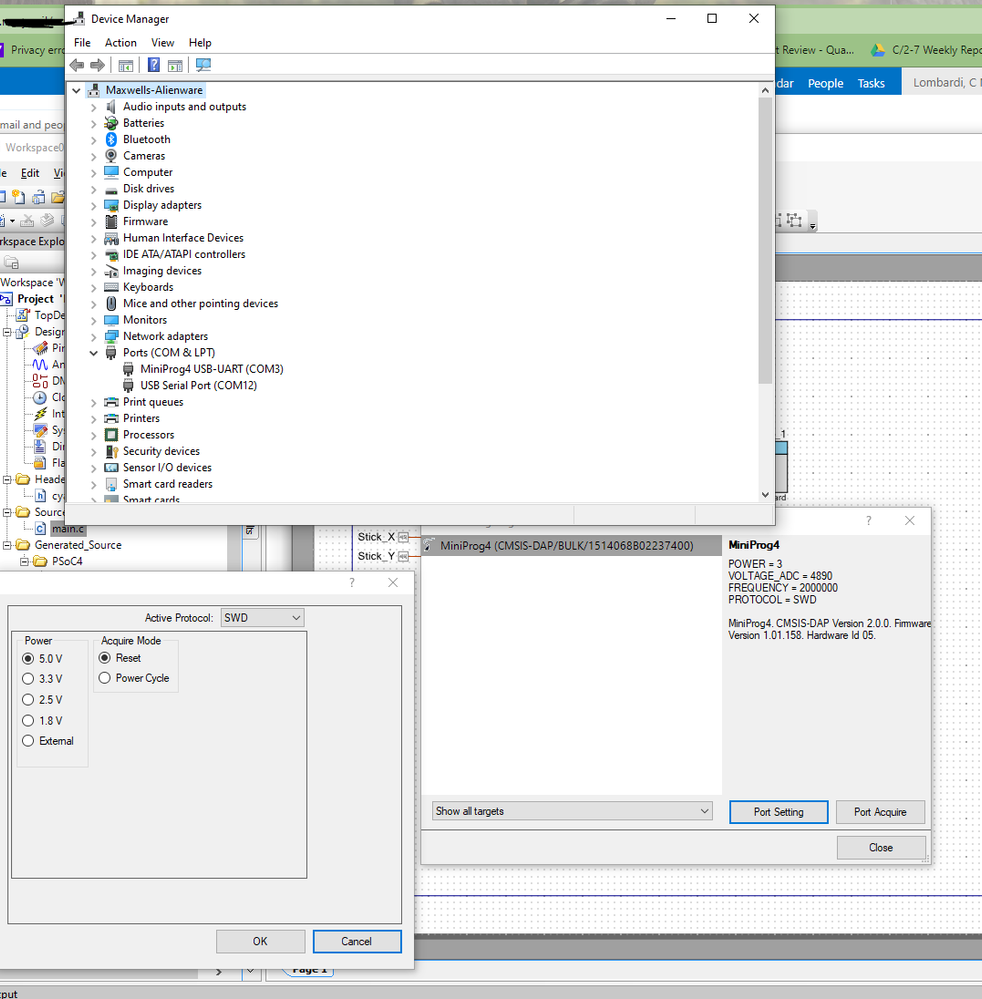Screen dimensions: 982x999
Task: Click the Back navigation arrow in Device Manager
Action: pyautogui.click(x=76, y=65)
